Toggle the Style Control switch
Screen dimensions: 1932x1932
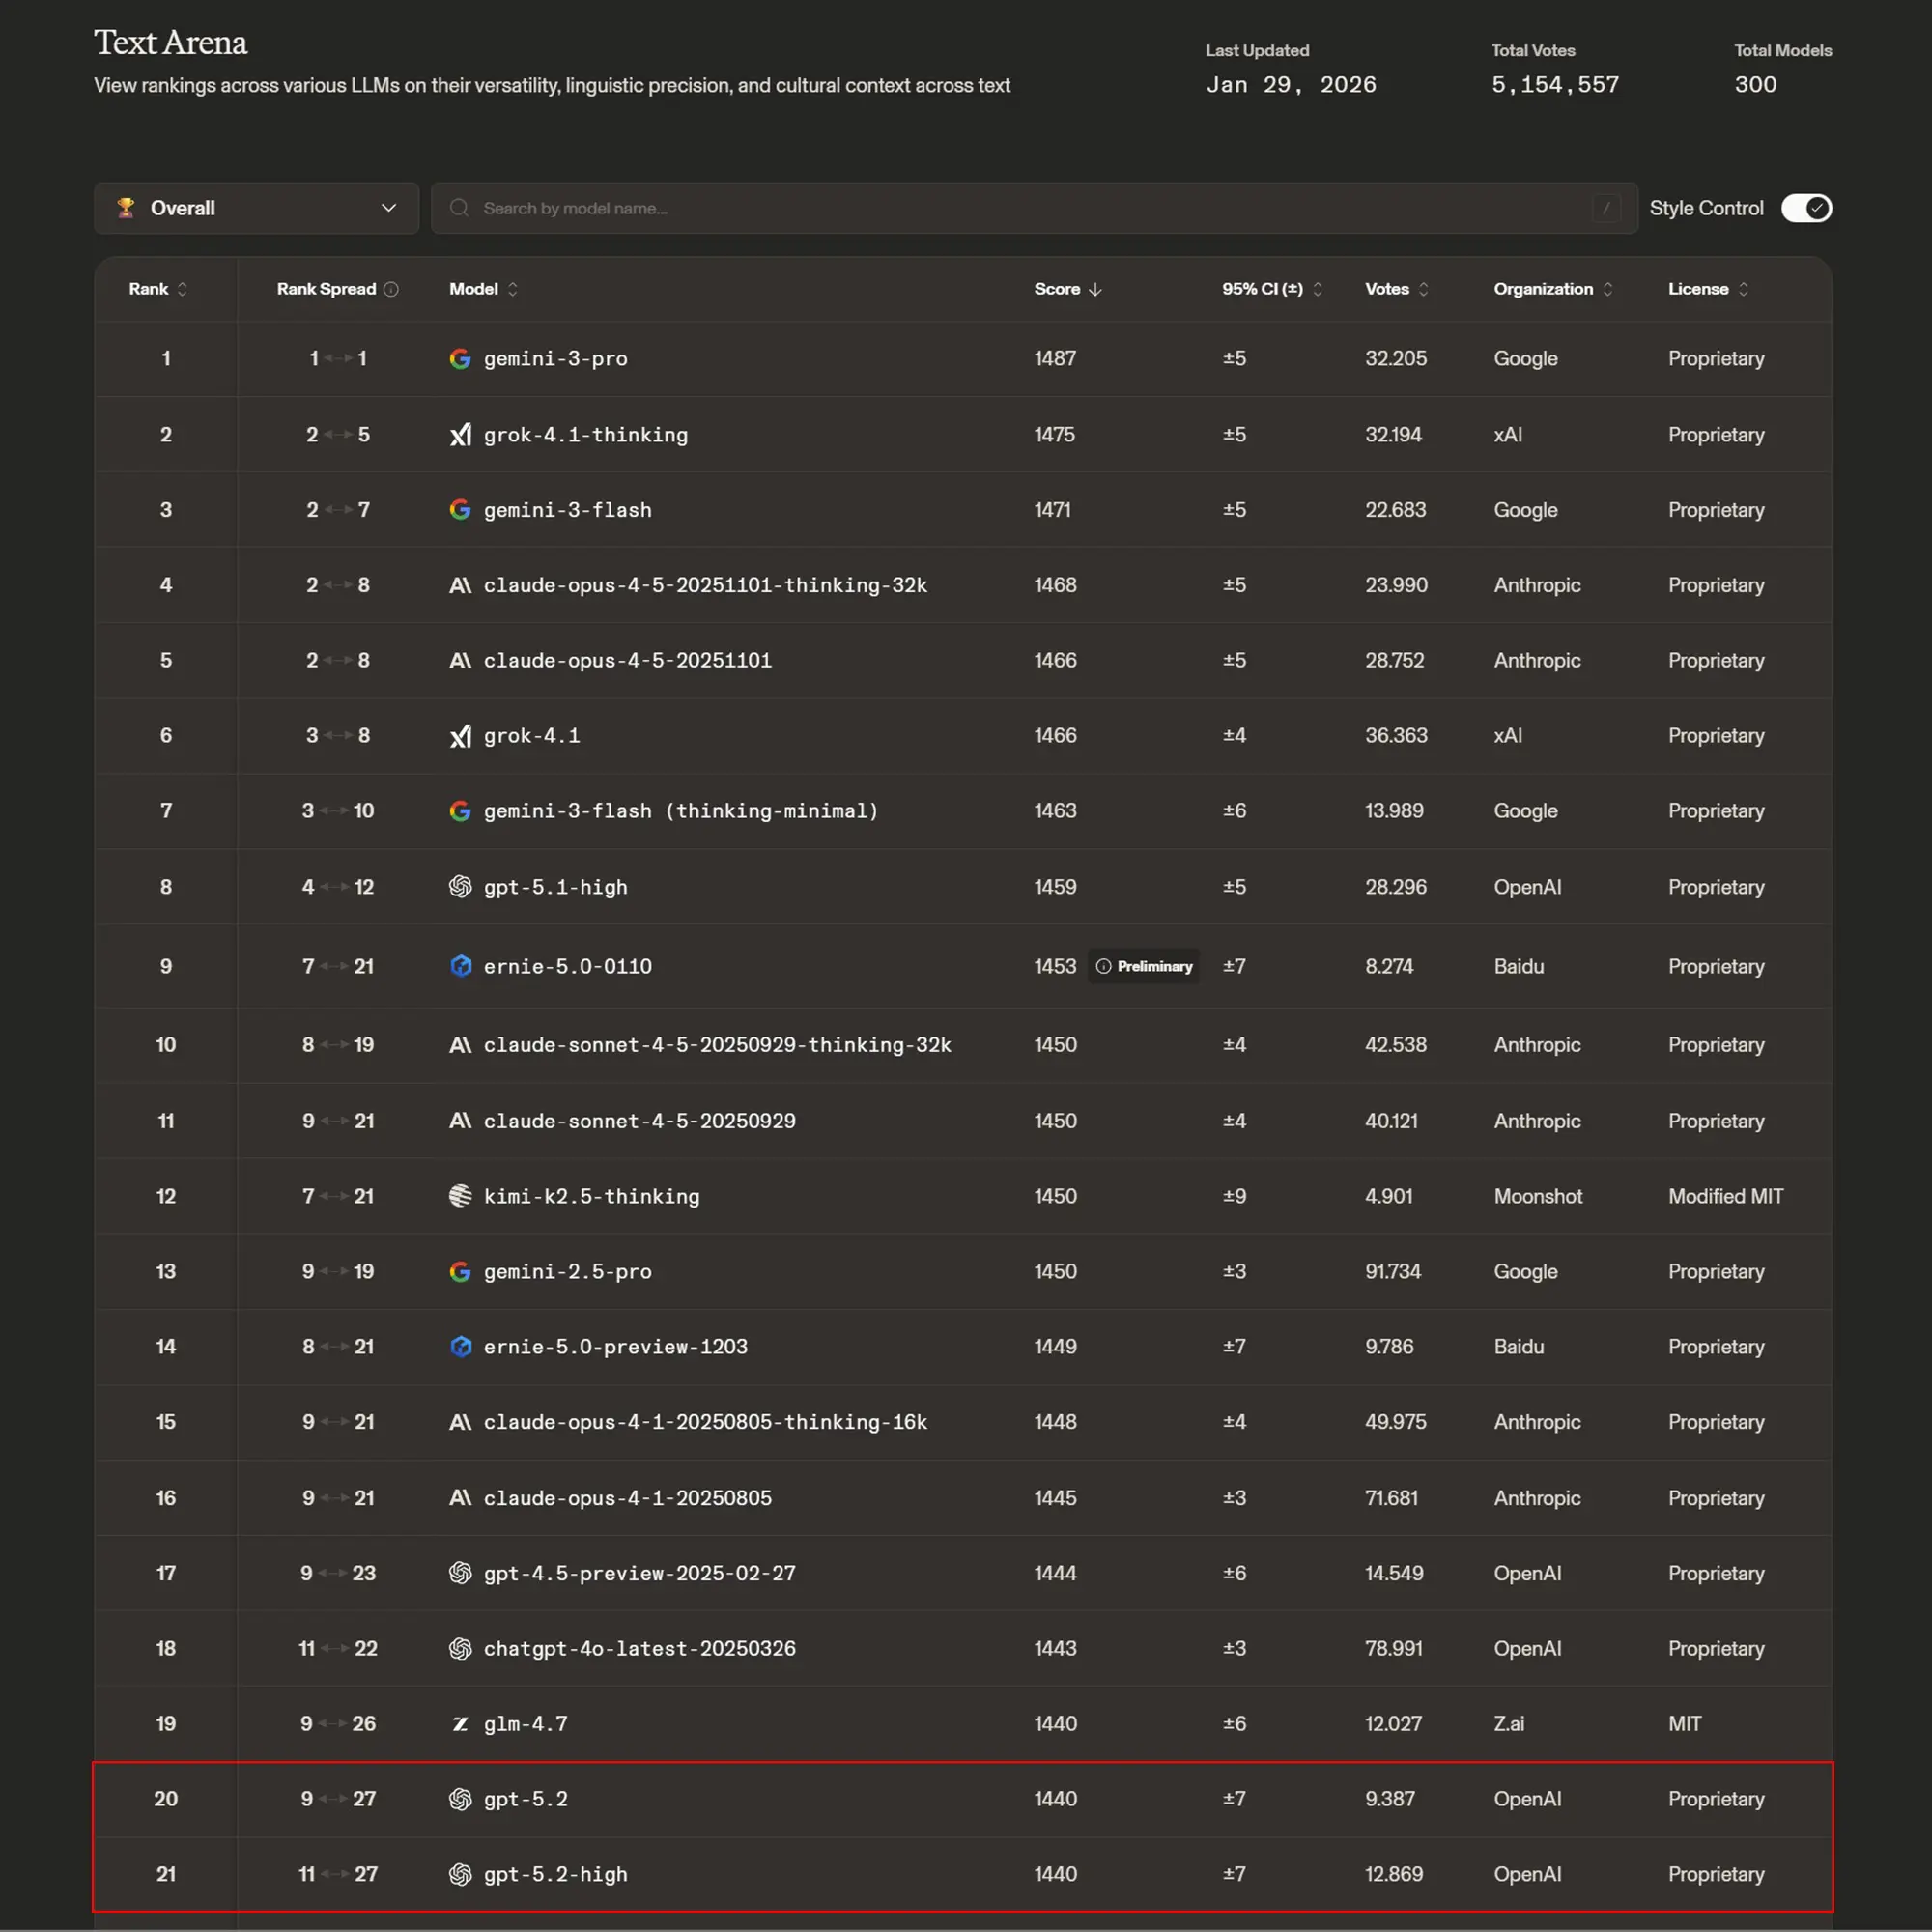pos(1806,208)
